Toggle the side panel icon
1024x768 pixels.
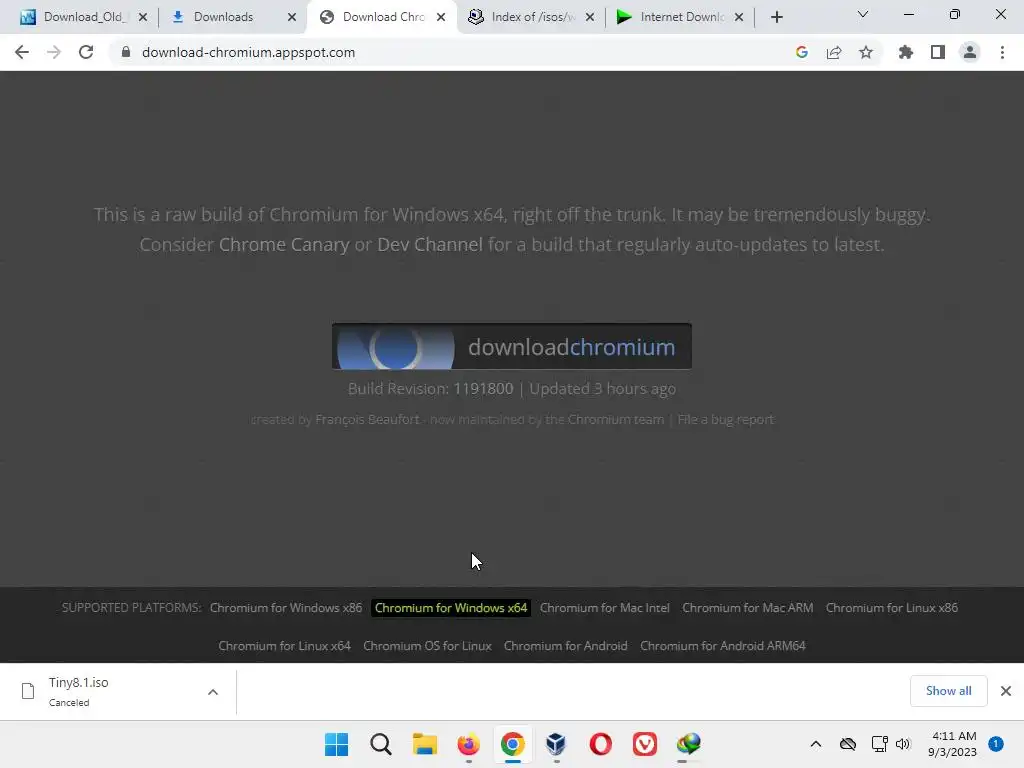[x=938, y=52]
